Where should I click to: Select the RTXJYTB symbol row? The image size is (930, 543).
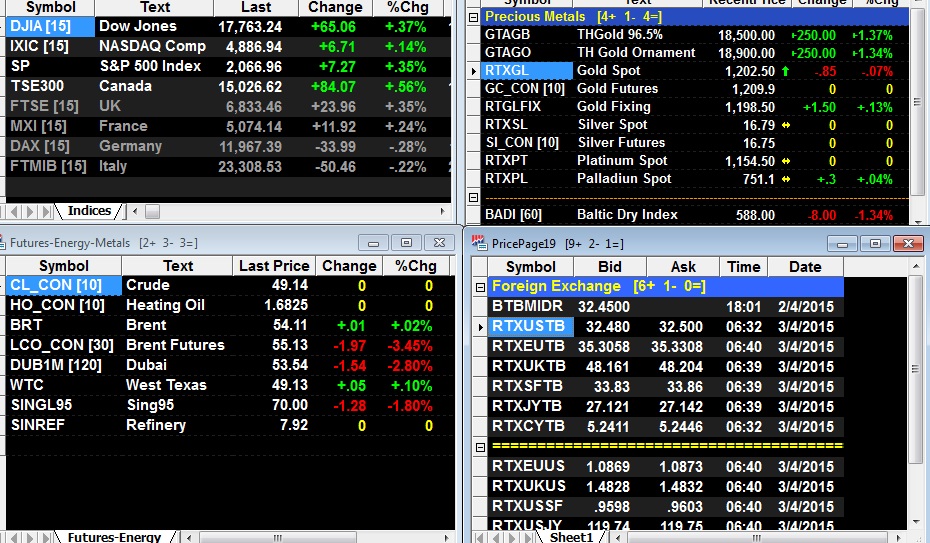[665, 407]
